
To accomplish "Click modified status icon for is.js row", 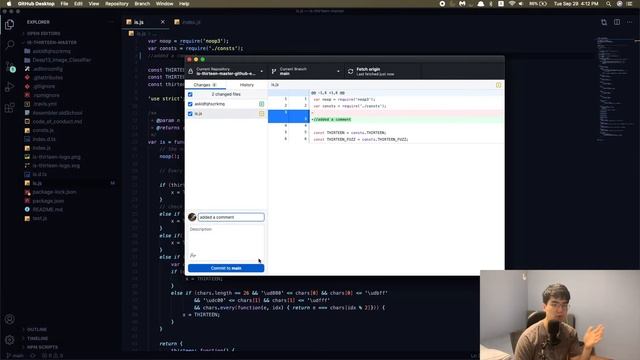I will click(262, 113).
